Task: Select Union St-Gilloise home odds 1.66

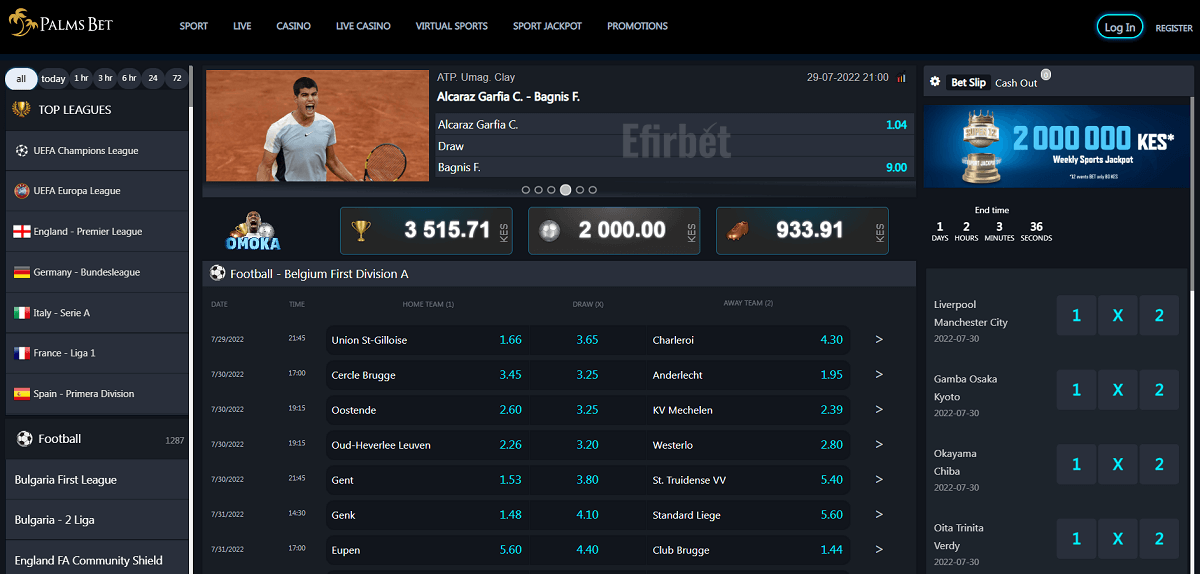Action: (510, 340)
